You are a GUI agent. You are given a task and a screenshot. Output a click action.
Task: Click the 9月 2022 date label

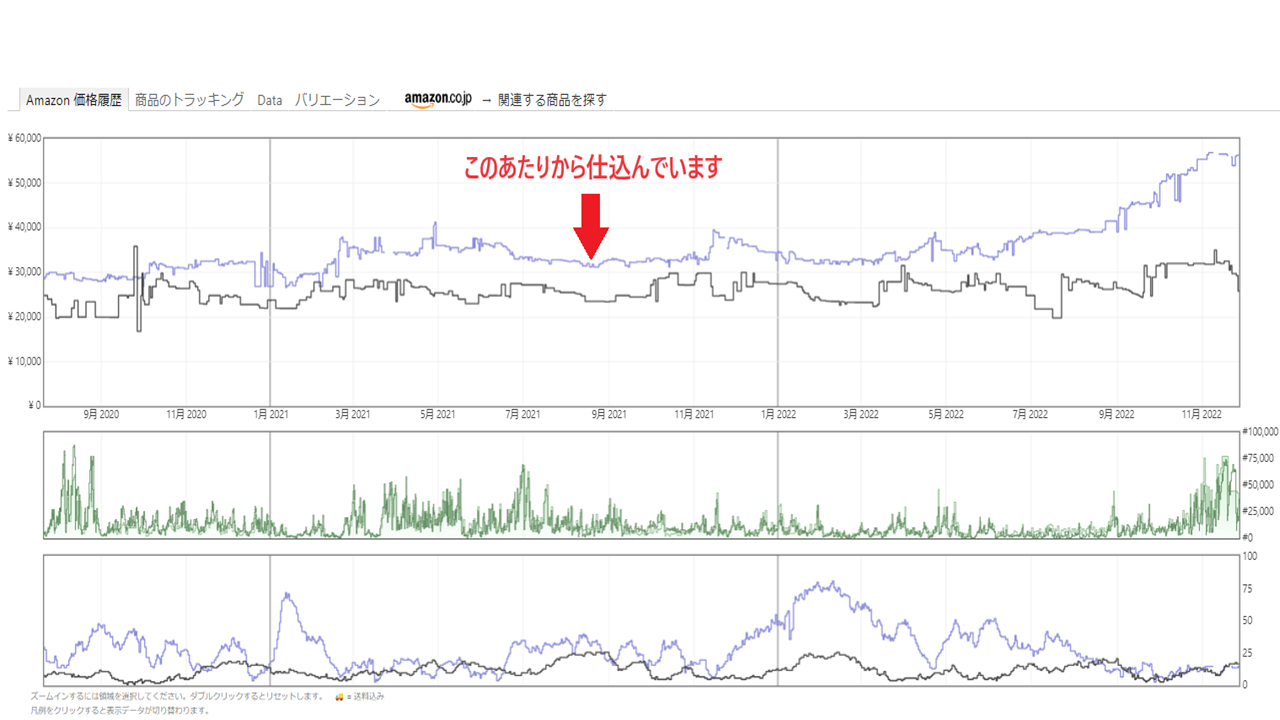pos(1117,414)
